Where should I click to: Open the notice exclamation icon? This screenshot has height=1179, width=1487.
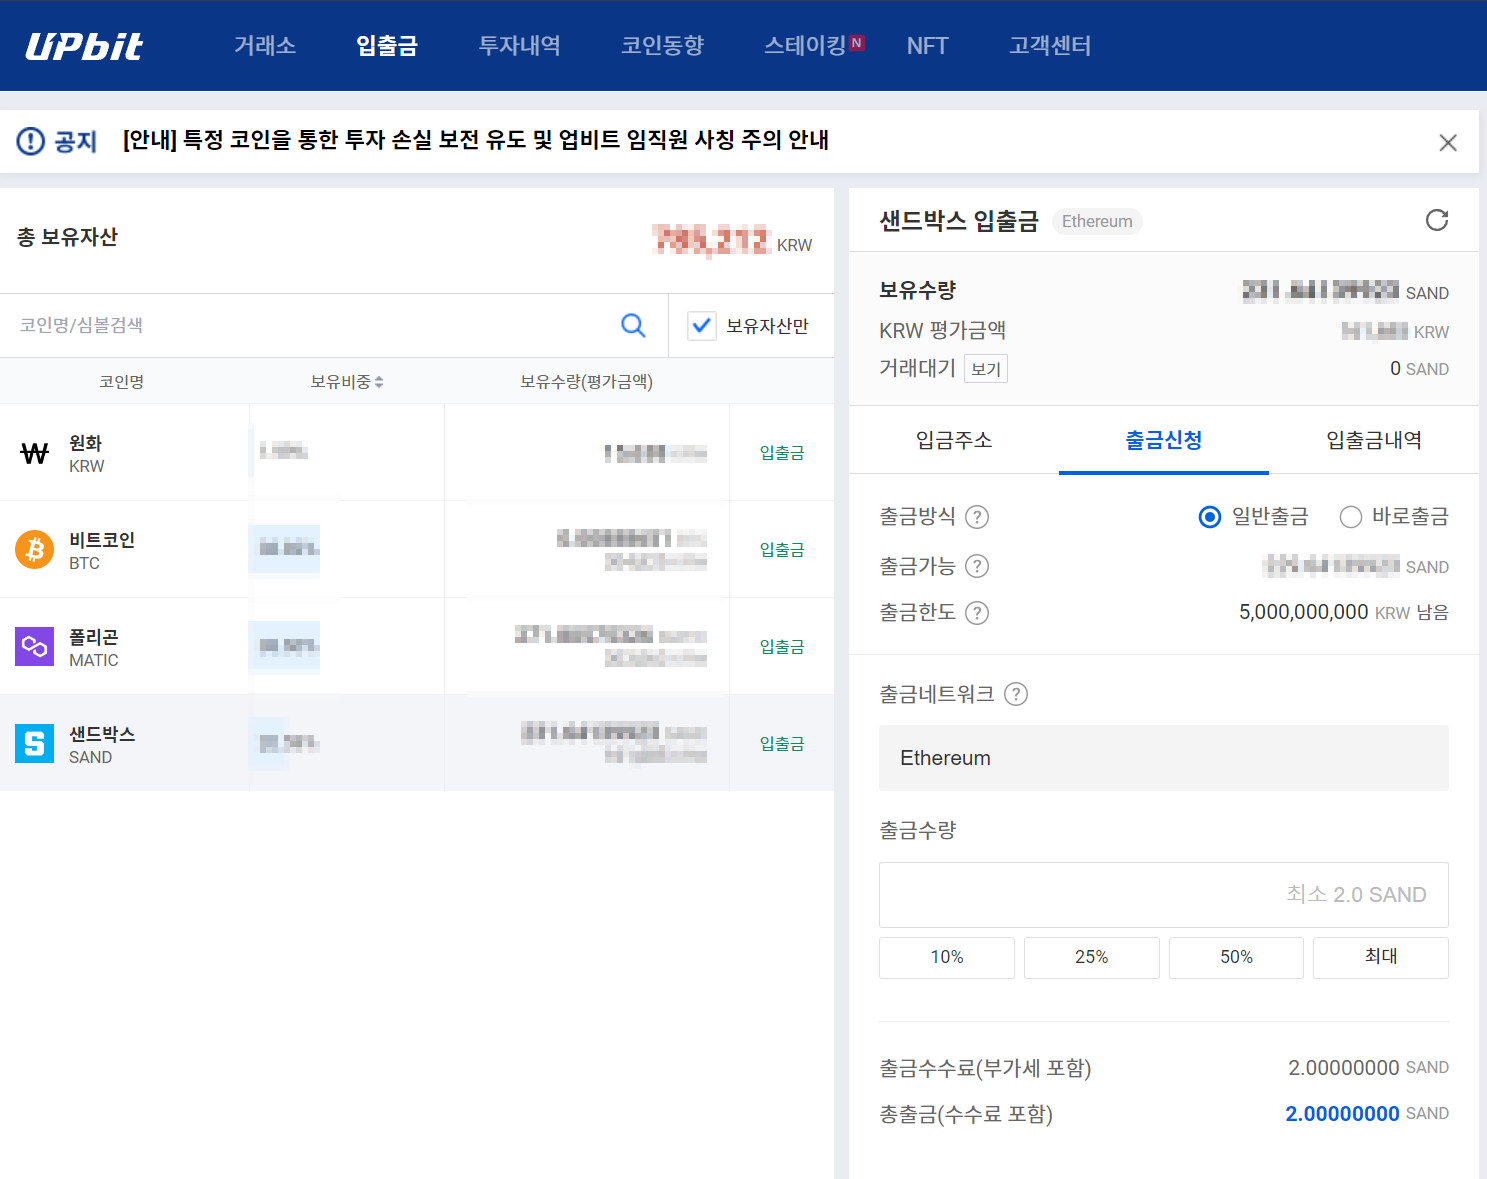[x=31, y=141]
